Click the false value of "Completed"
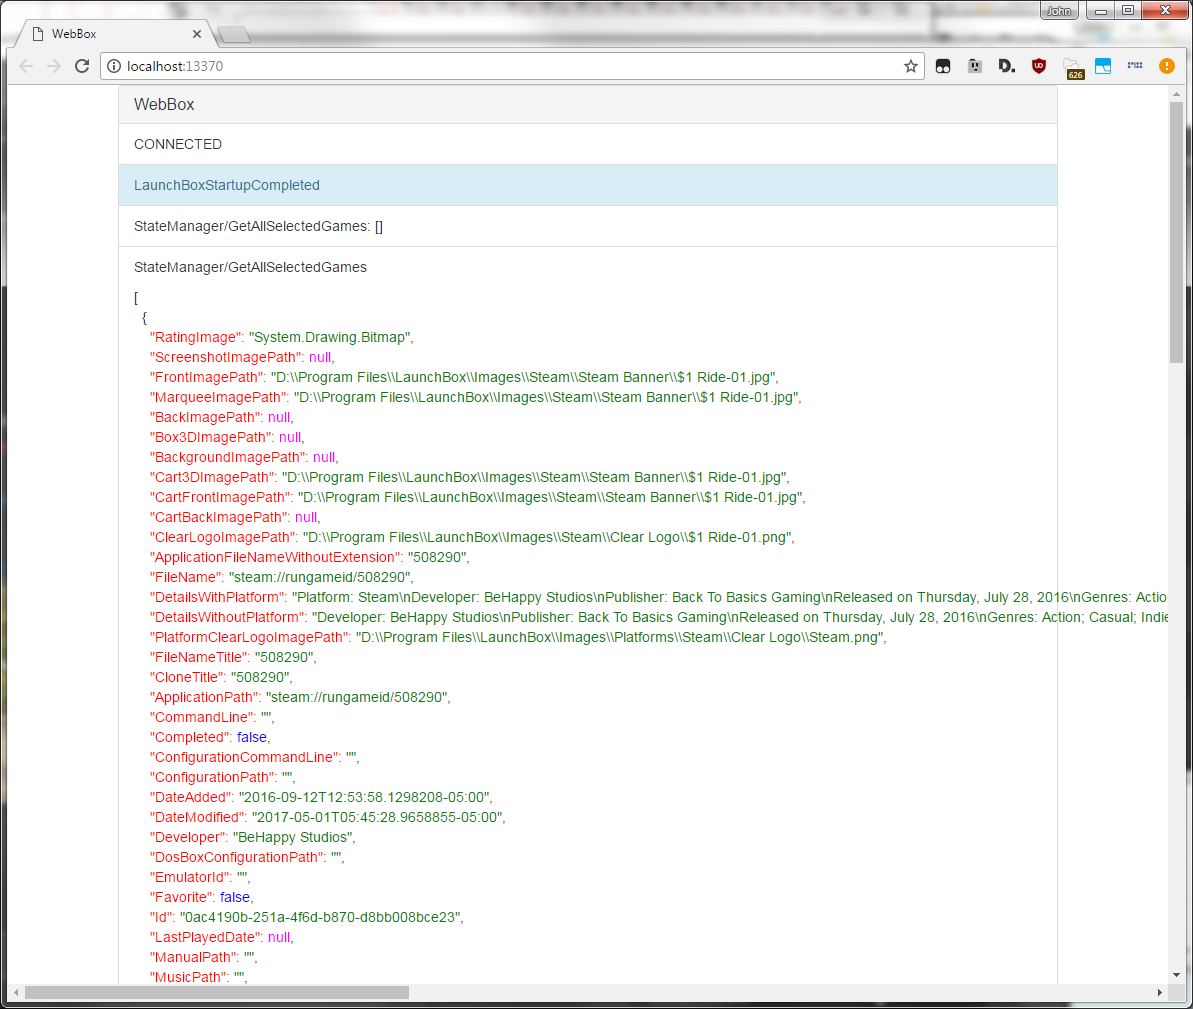Image resolution: width=1193 pixels, height=1009 pixels. [x=252, y=737]
